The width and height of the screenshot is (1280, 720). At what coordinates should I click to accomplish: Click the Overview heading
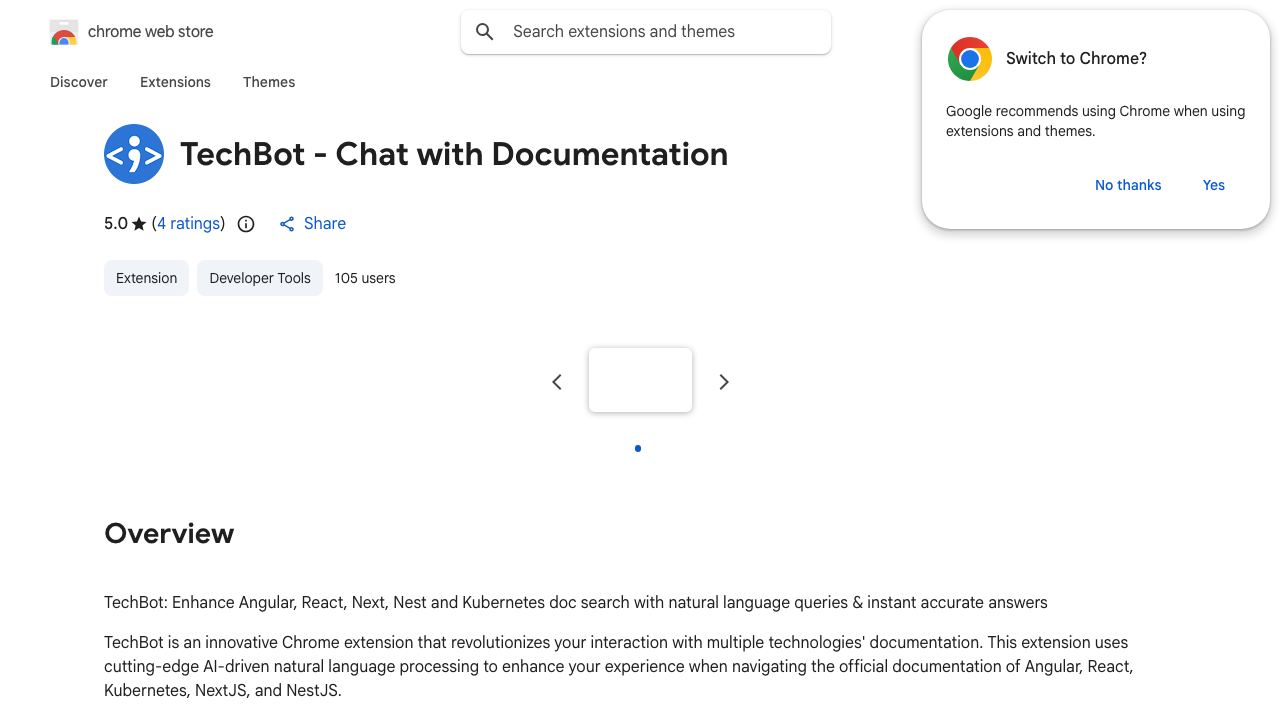[x=169, y=533]
